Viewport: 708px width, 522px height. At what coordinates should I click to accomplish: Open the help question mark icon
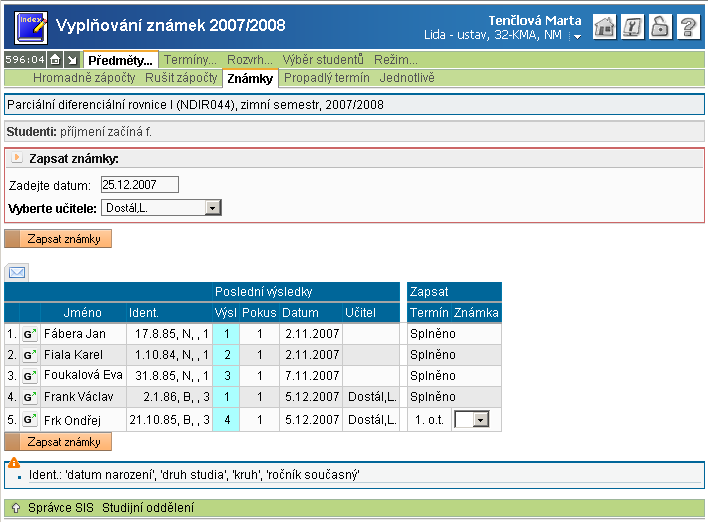tap(687, 27)
